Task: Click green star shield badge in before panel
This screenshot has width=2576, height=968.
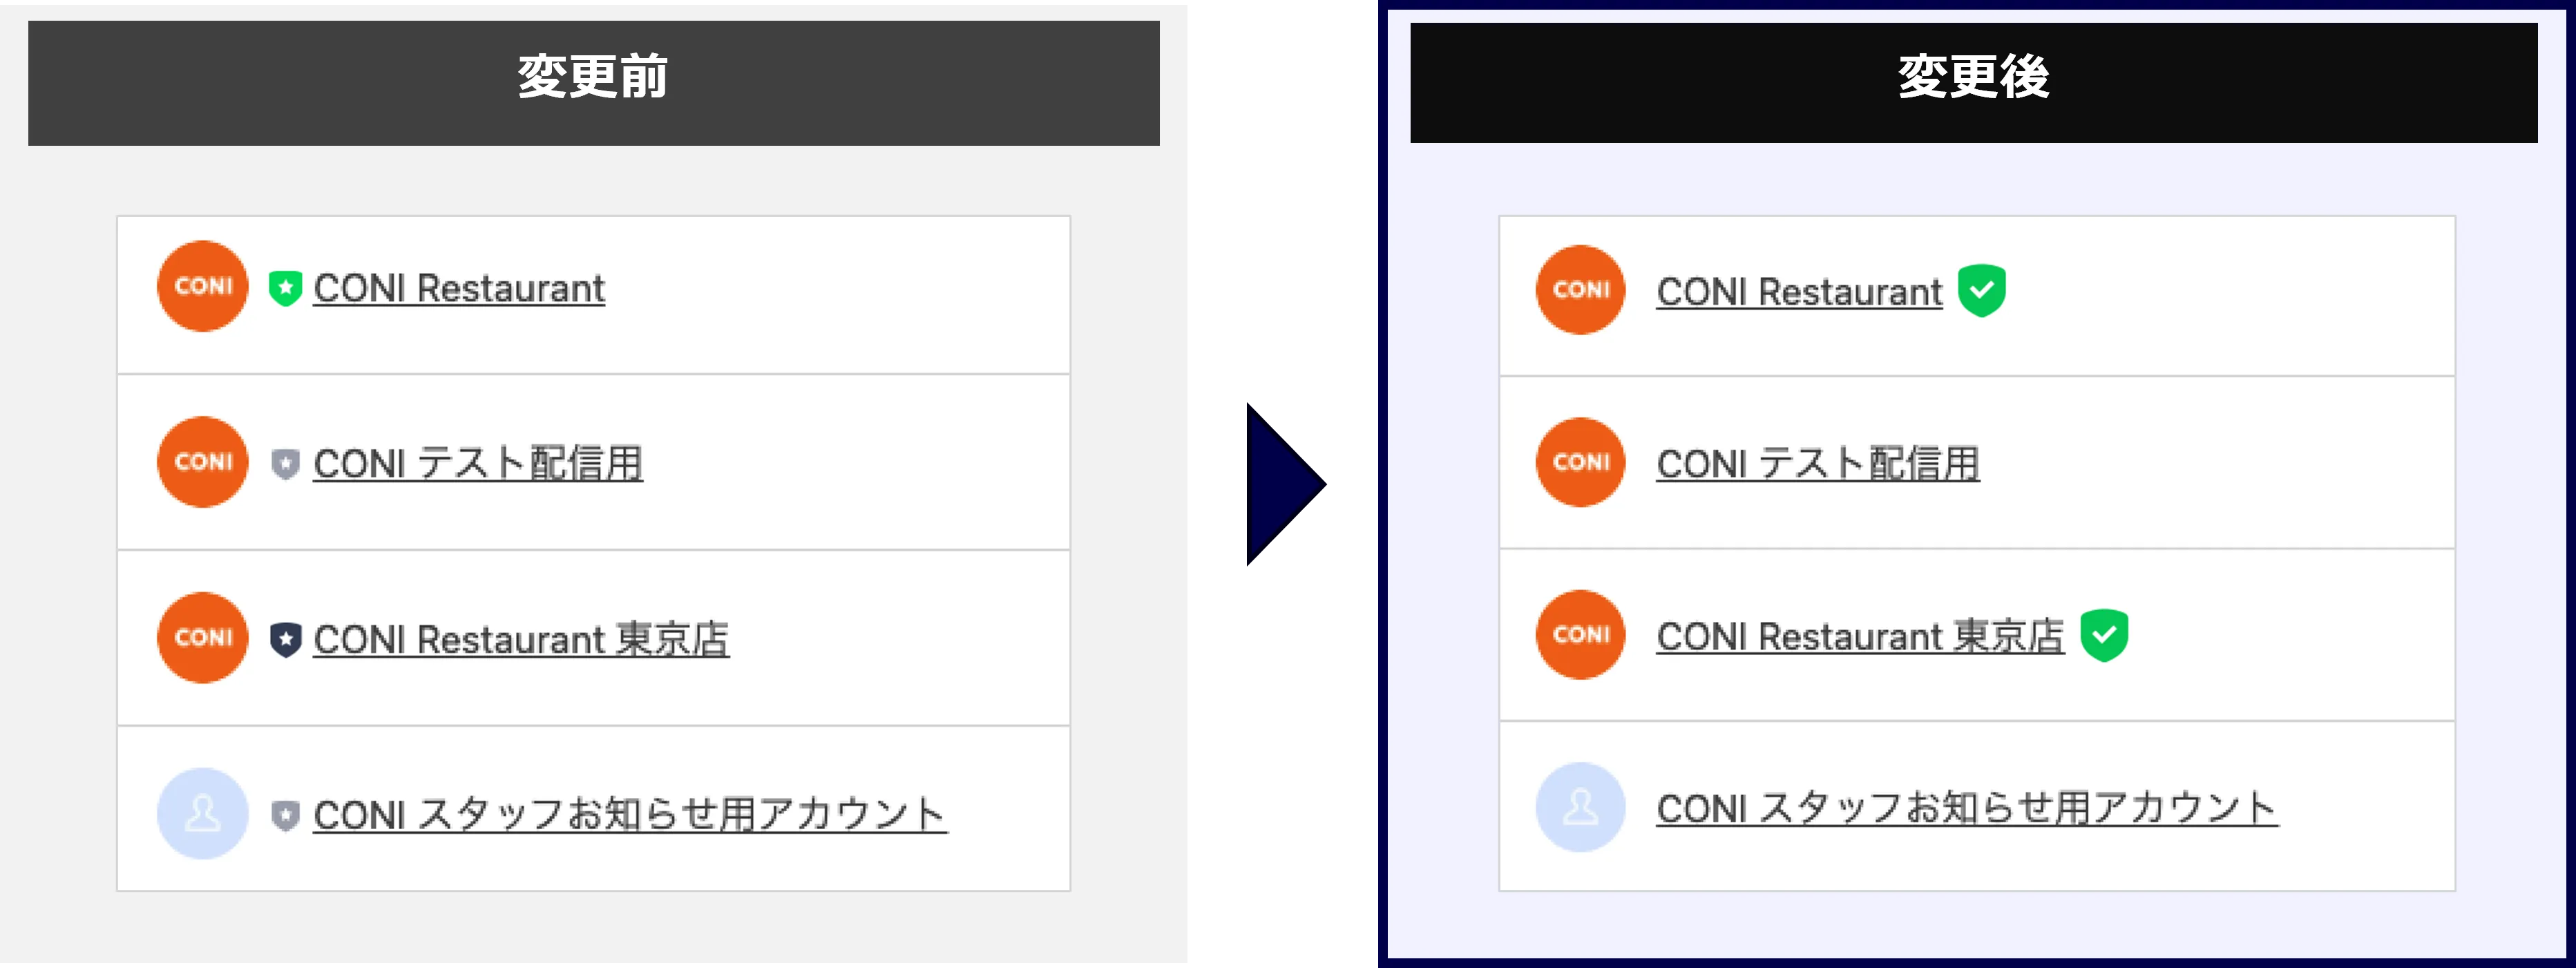Action: (x=285, y=288)
